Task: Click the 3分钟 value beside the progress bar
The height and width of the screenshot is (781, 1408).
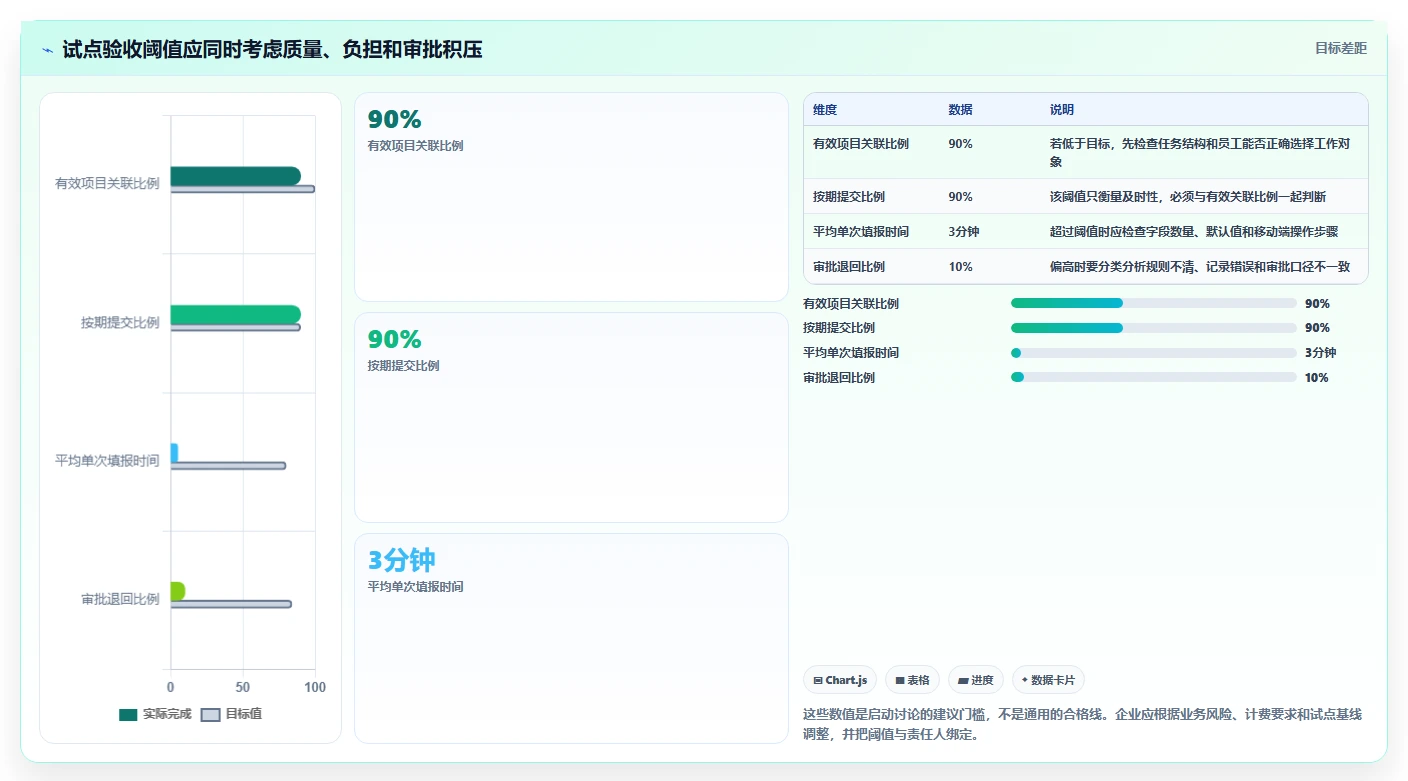Action: [x=1320, y=352]
